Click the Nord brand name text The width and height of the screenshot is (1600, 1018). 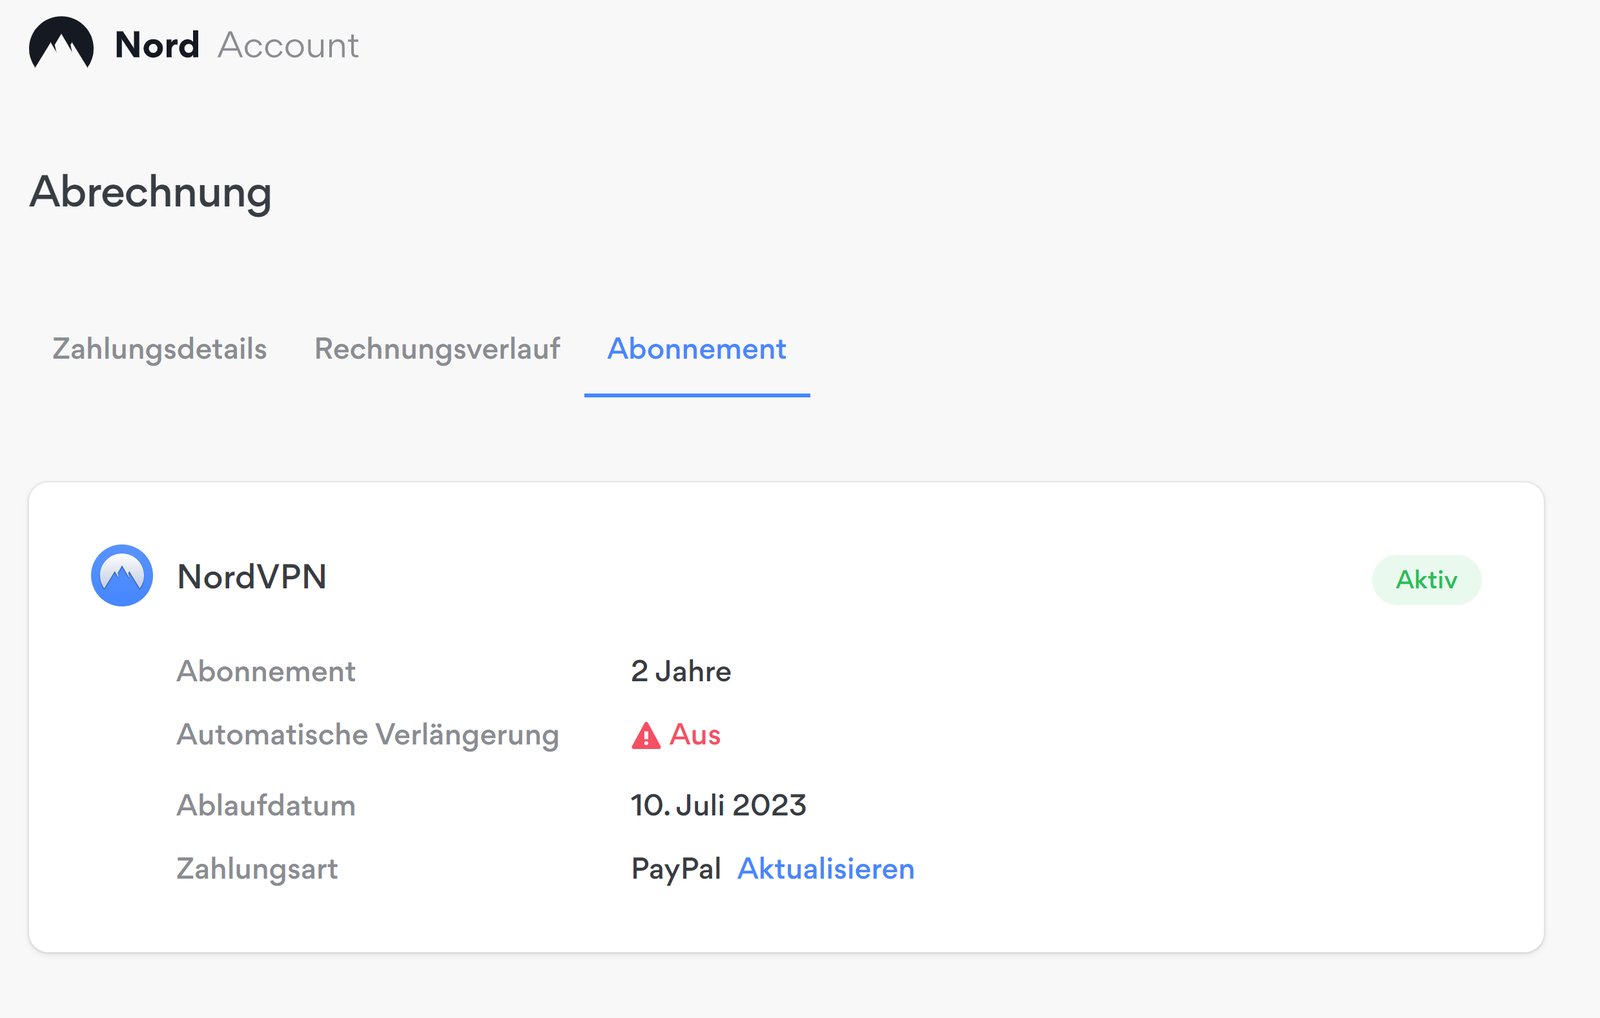(x=157, y=45)
